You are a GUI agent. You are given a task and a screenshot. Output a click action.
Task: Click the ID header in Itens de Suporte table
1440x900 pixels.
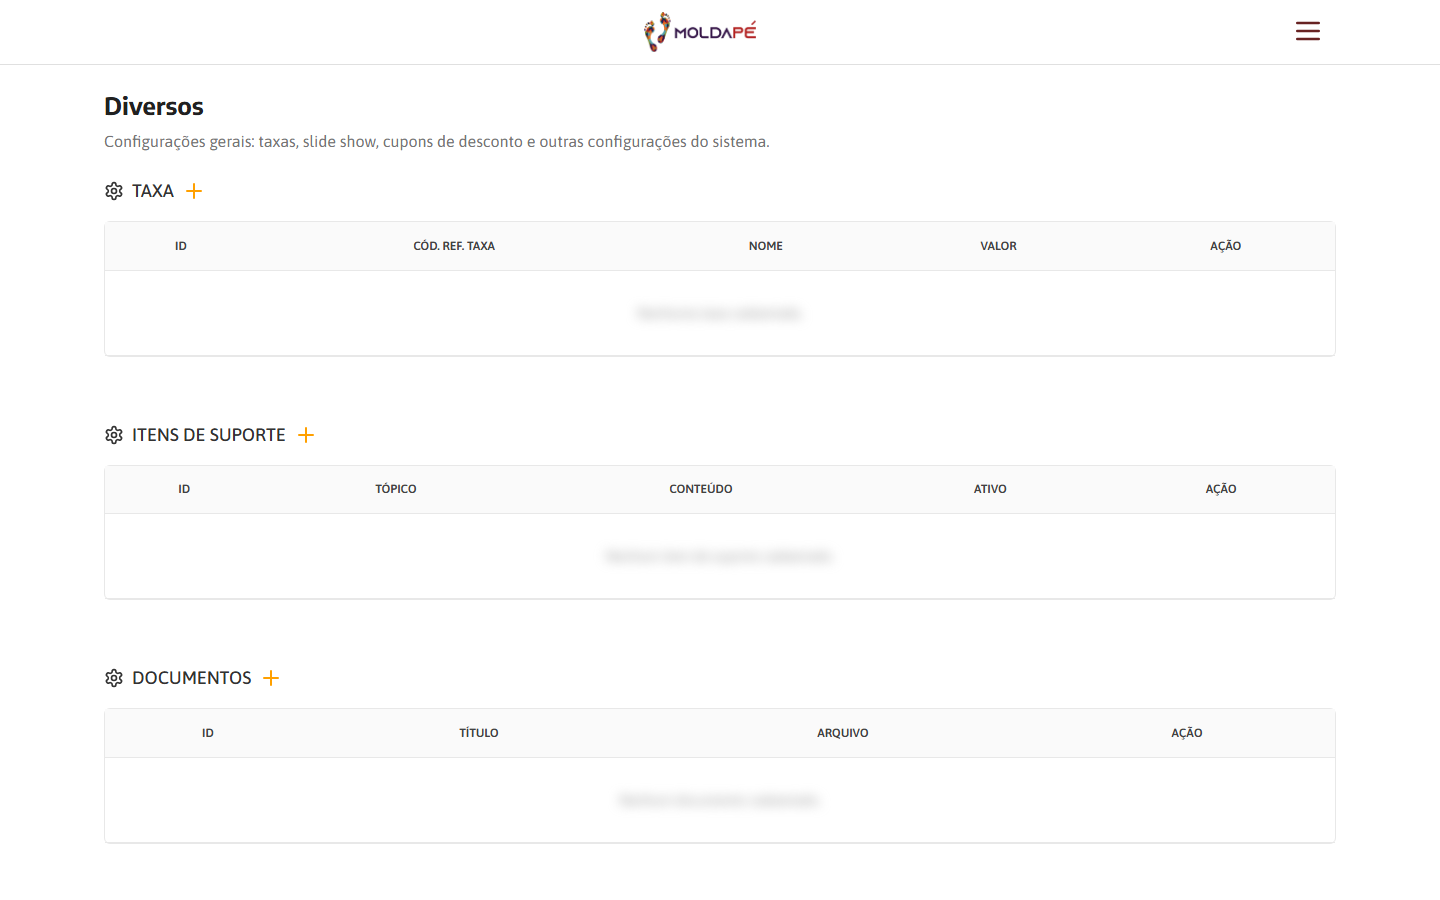click(x=184, y=489)
